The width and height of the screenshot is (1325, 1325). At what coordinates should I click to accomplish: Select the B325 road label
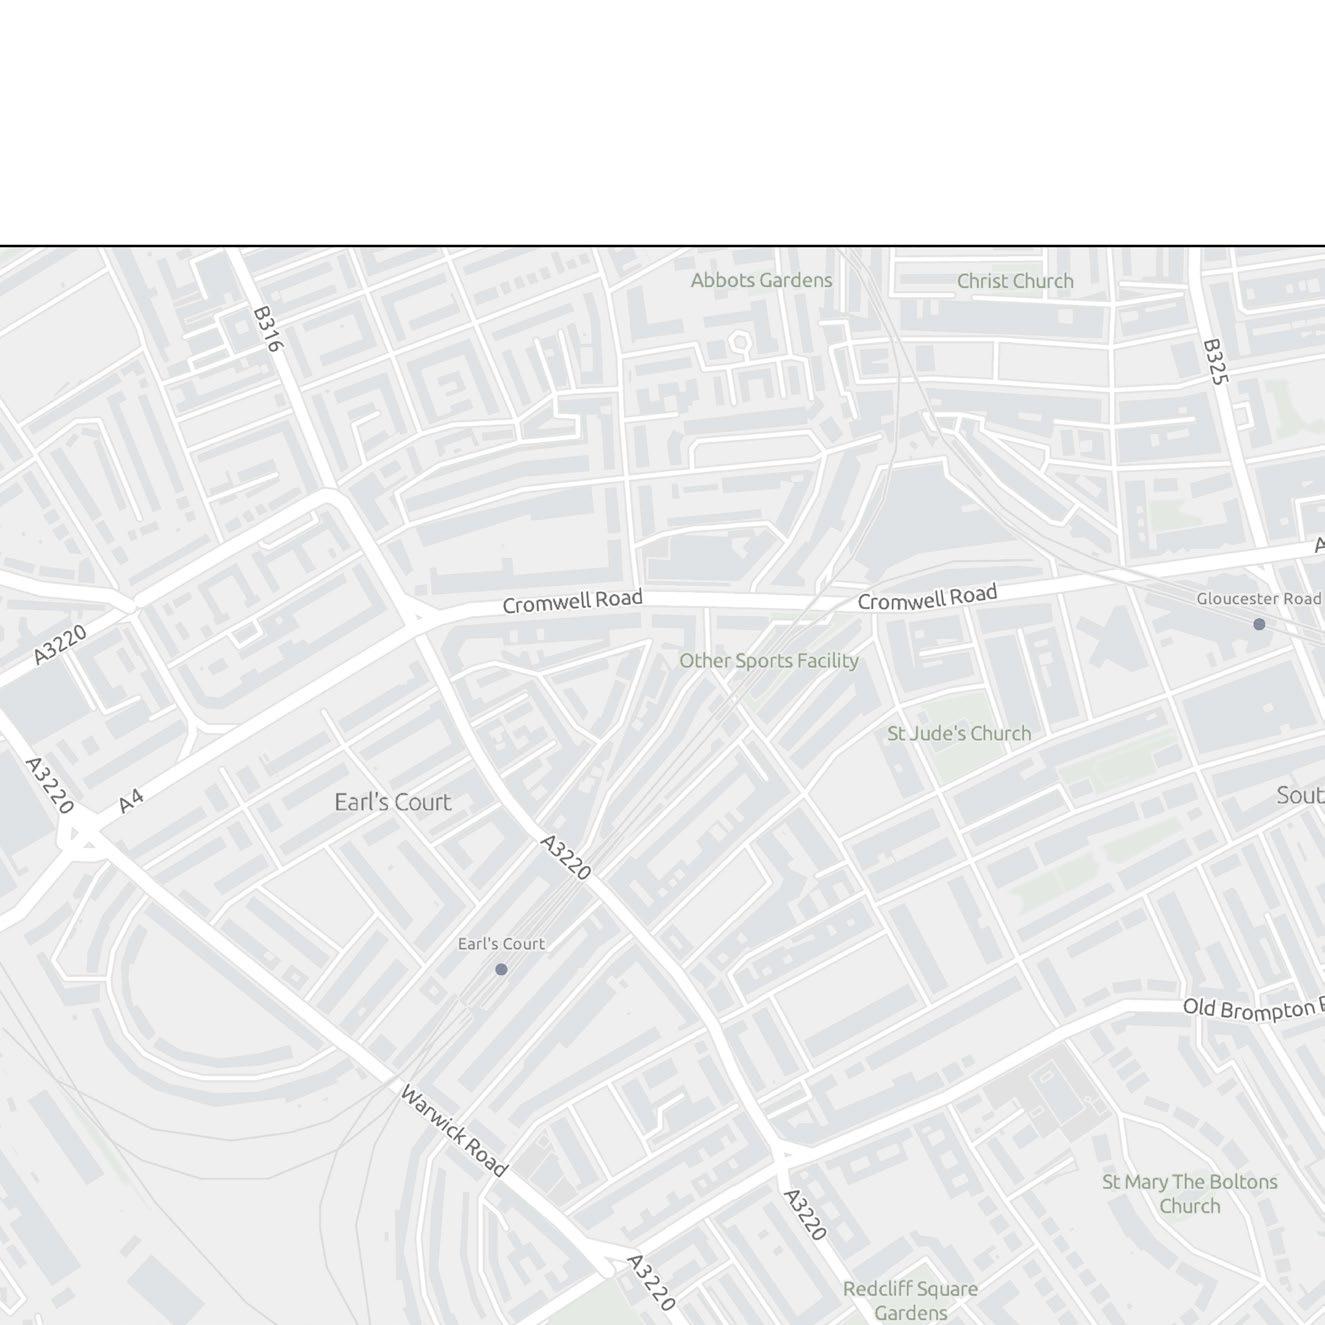tap(1214, 361)
